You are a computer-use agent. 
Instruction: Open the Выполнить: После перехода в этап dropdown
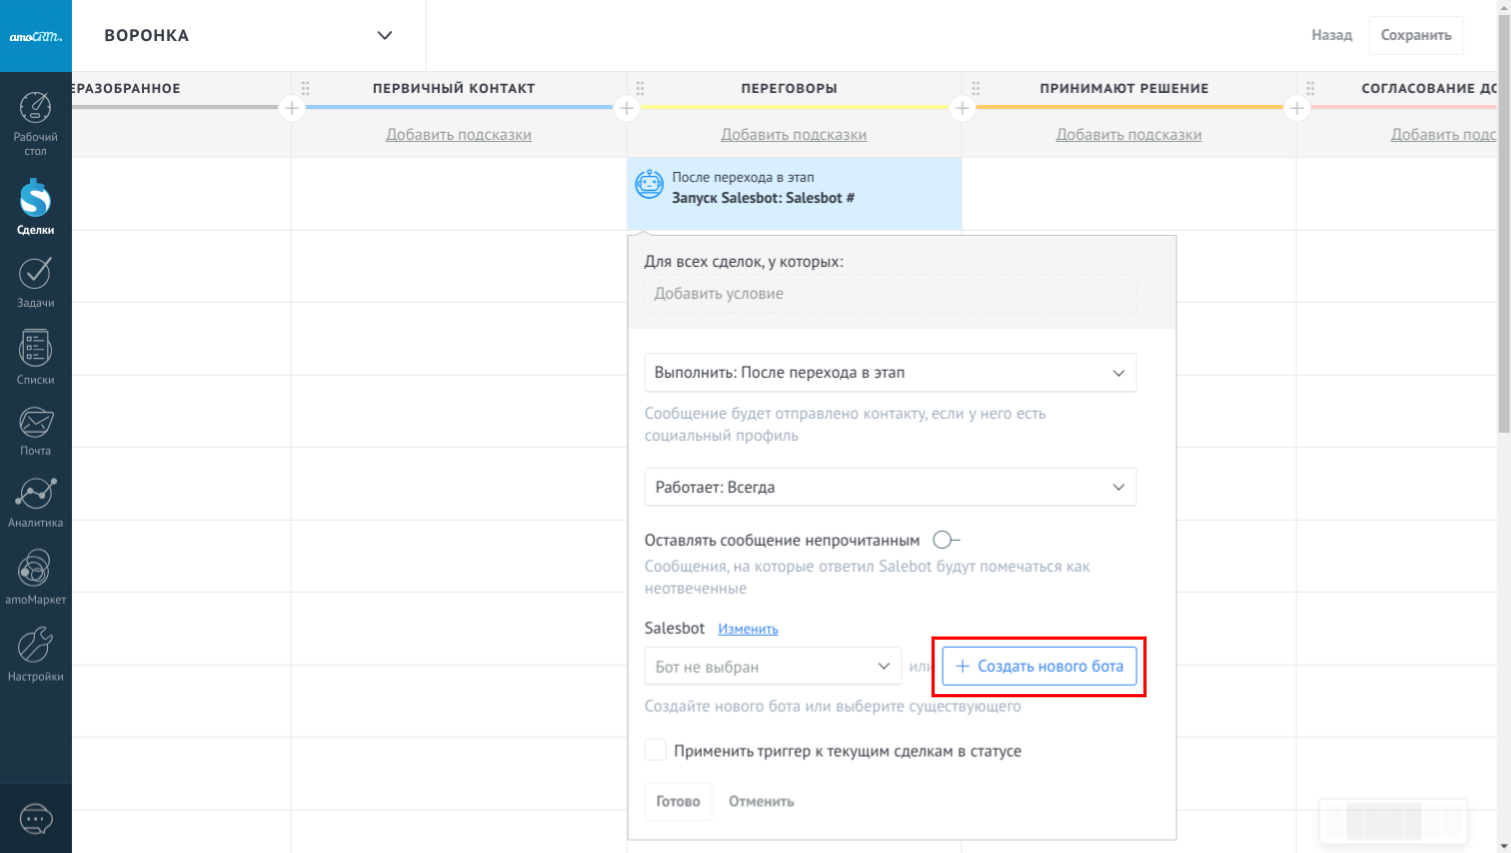[889, 373]
